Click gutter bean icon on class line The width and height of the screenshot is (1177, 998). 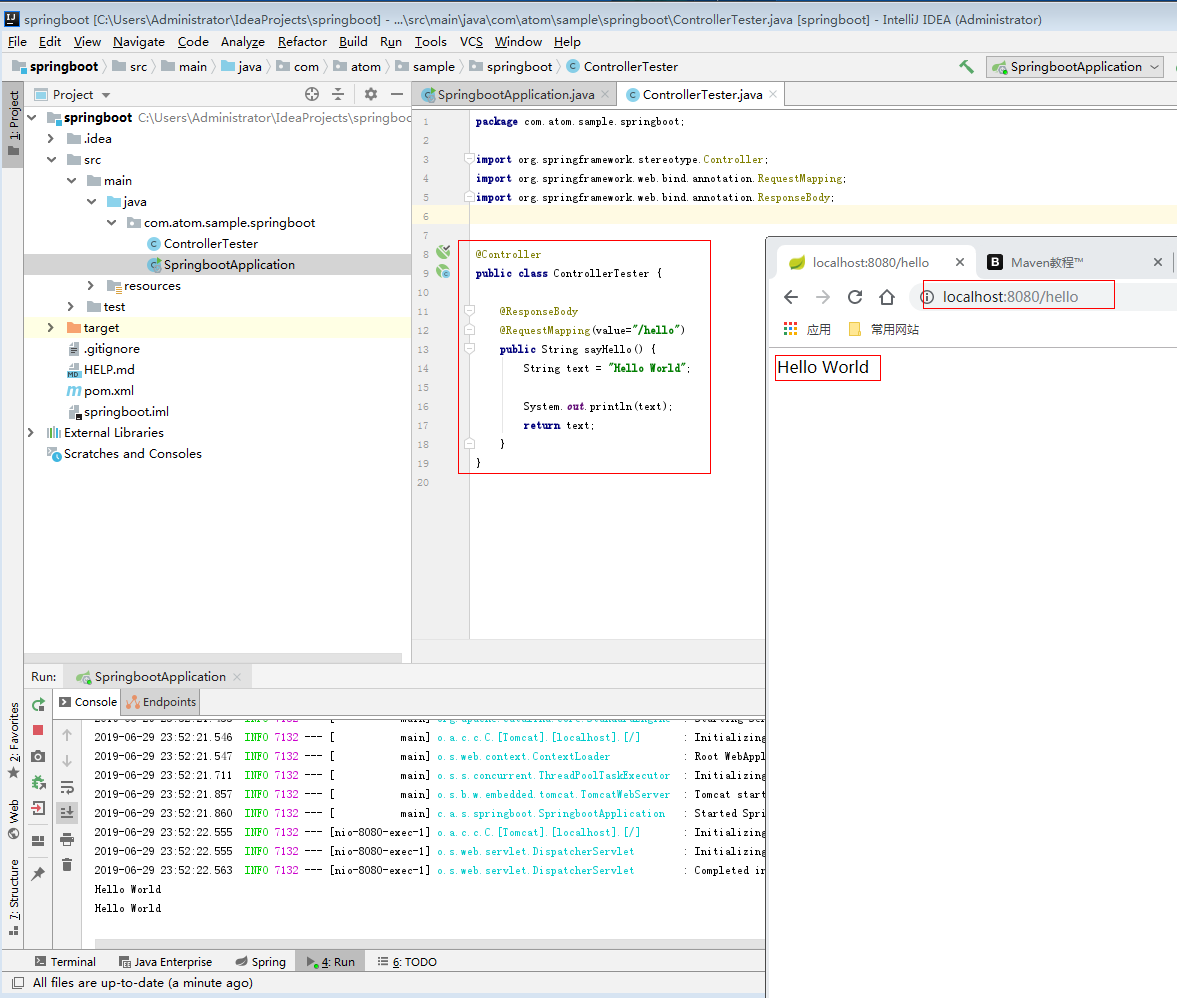(444, 272)
